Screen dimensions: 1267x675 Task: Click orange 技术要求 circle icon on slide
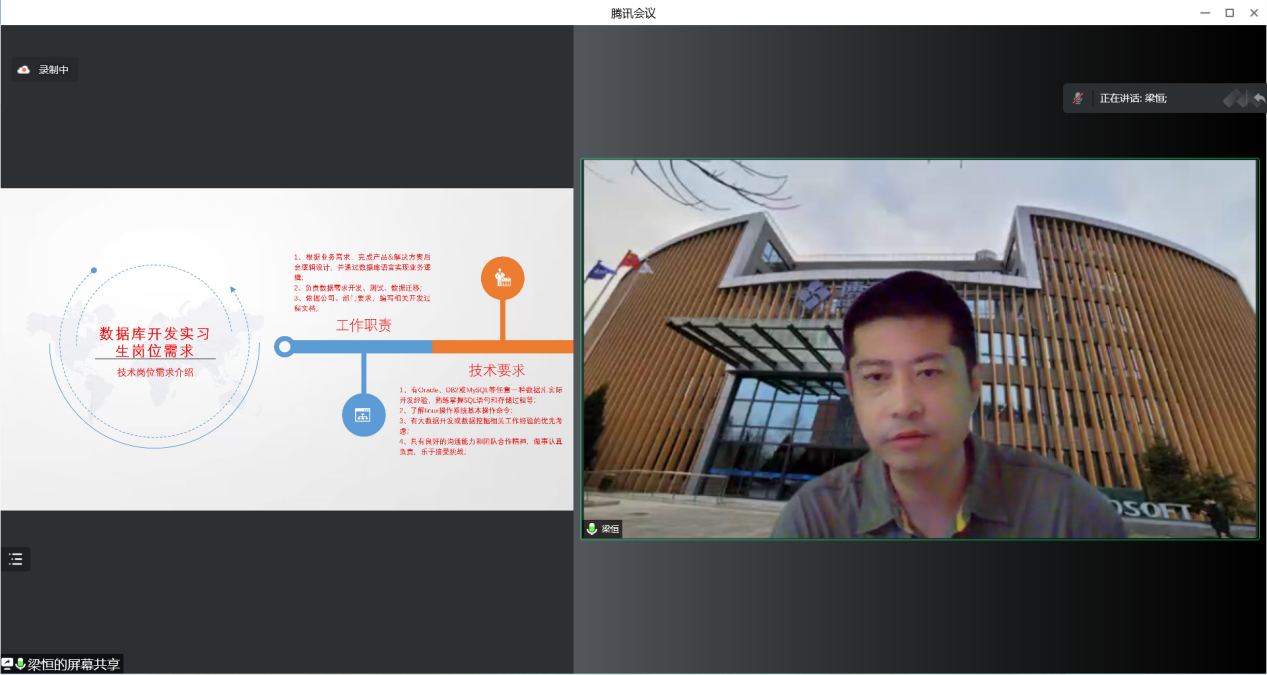coord(502,279)
